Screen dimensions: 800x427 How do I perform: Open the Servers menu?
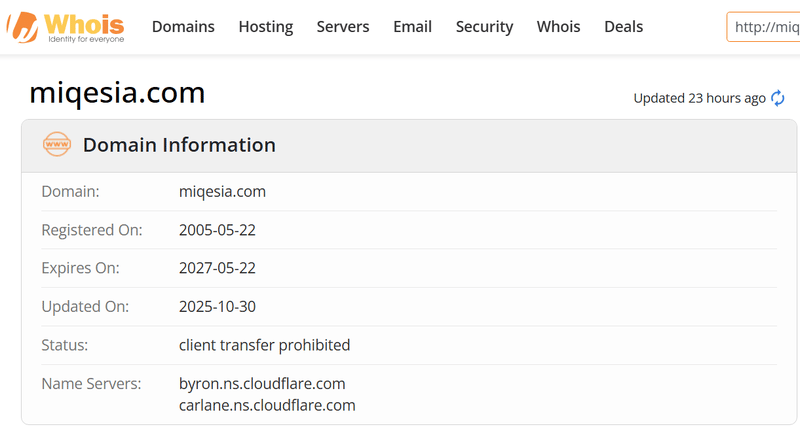click(x=343, y=27)
